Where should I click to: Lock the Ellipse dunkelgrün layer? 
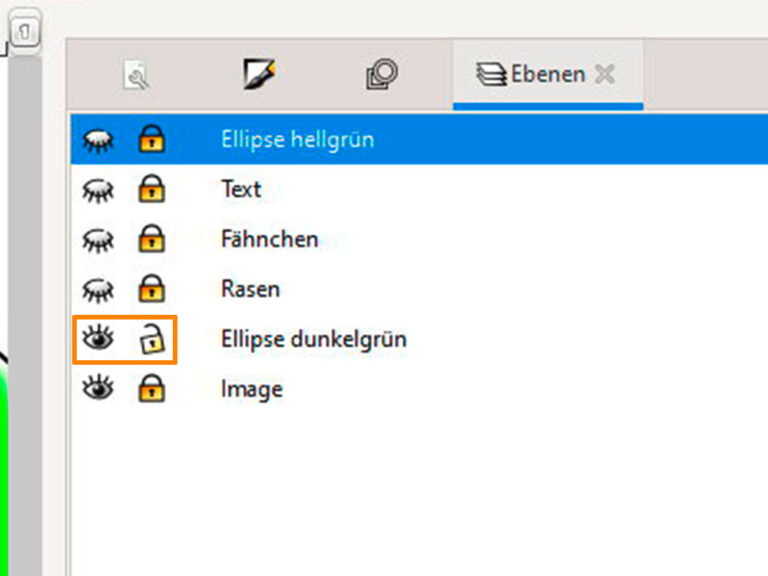pyautogui.click(x=151, y=340)
